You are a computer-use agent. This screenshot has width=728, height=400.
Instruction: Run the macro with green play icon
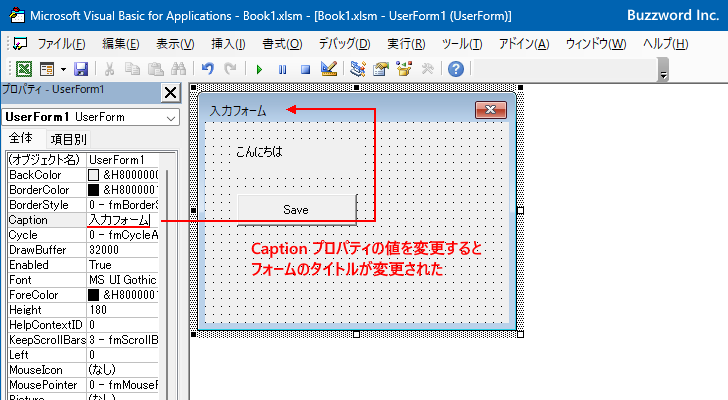click(x=259, y=70)
